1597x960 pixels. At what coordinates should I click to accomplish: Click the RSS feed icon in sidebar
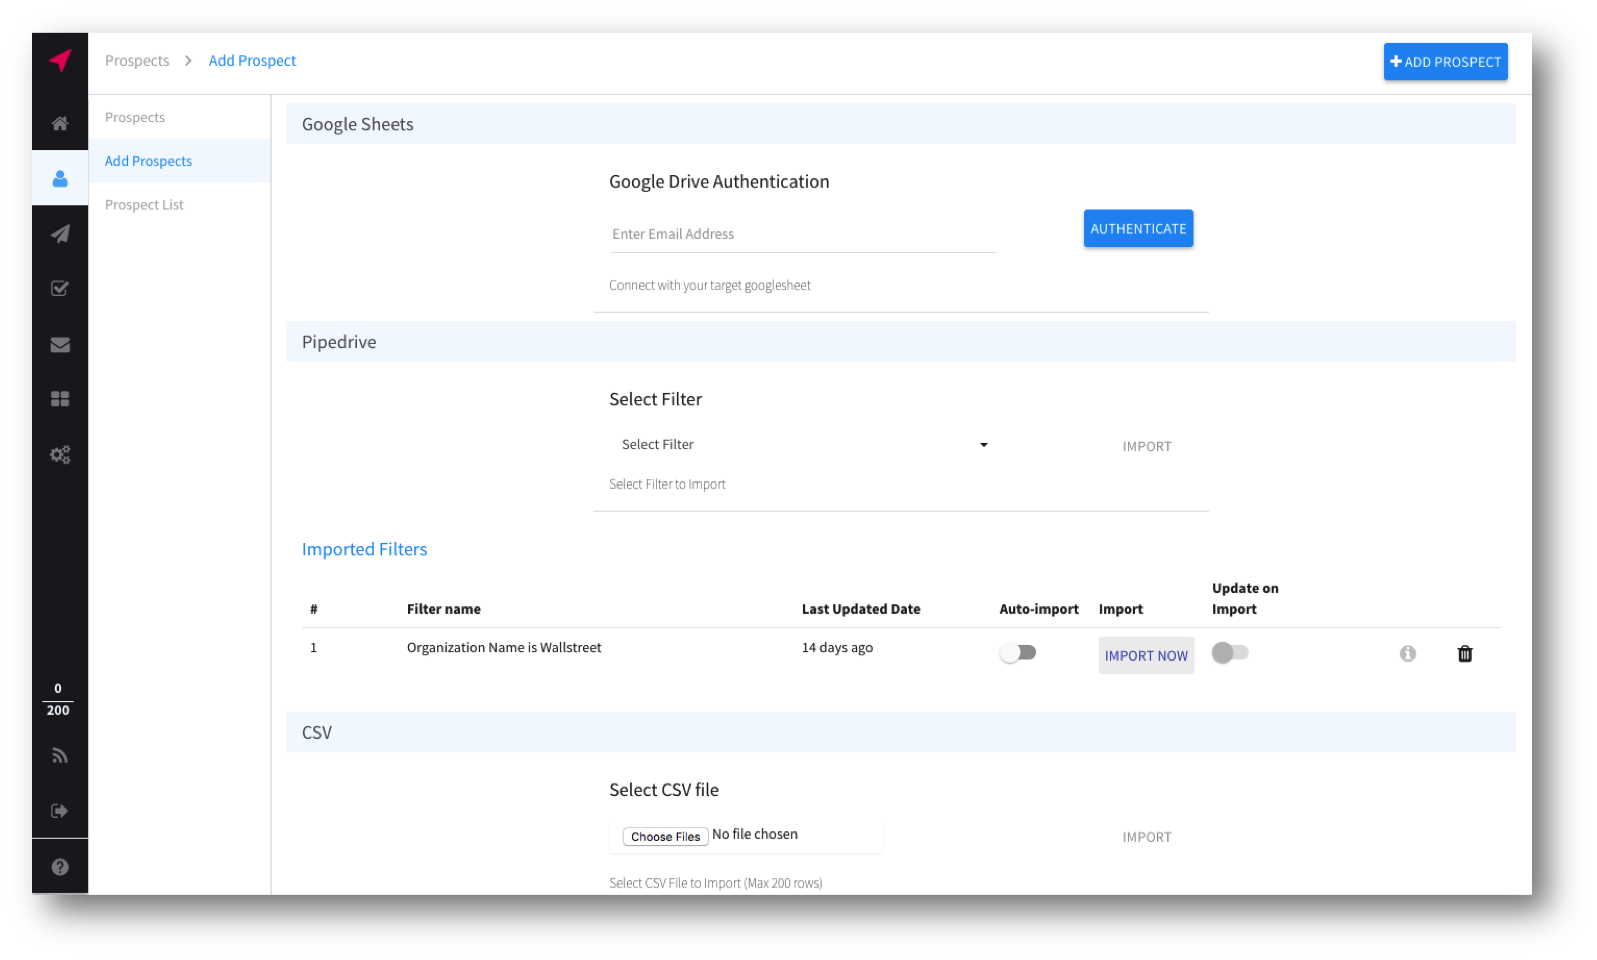[60, 756]
